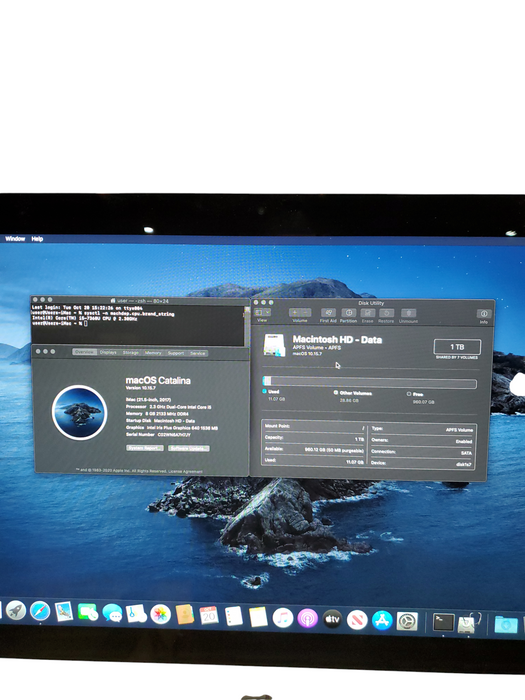
Task: Click the System Report button
Action: pos(145,448)
